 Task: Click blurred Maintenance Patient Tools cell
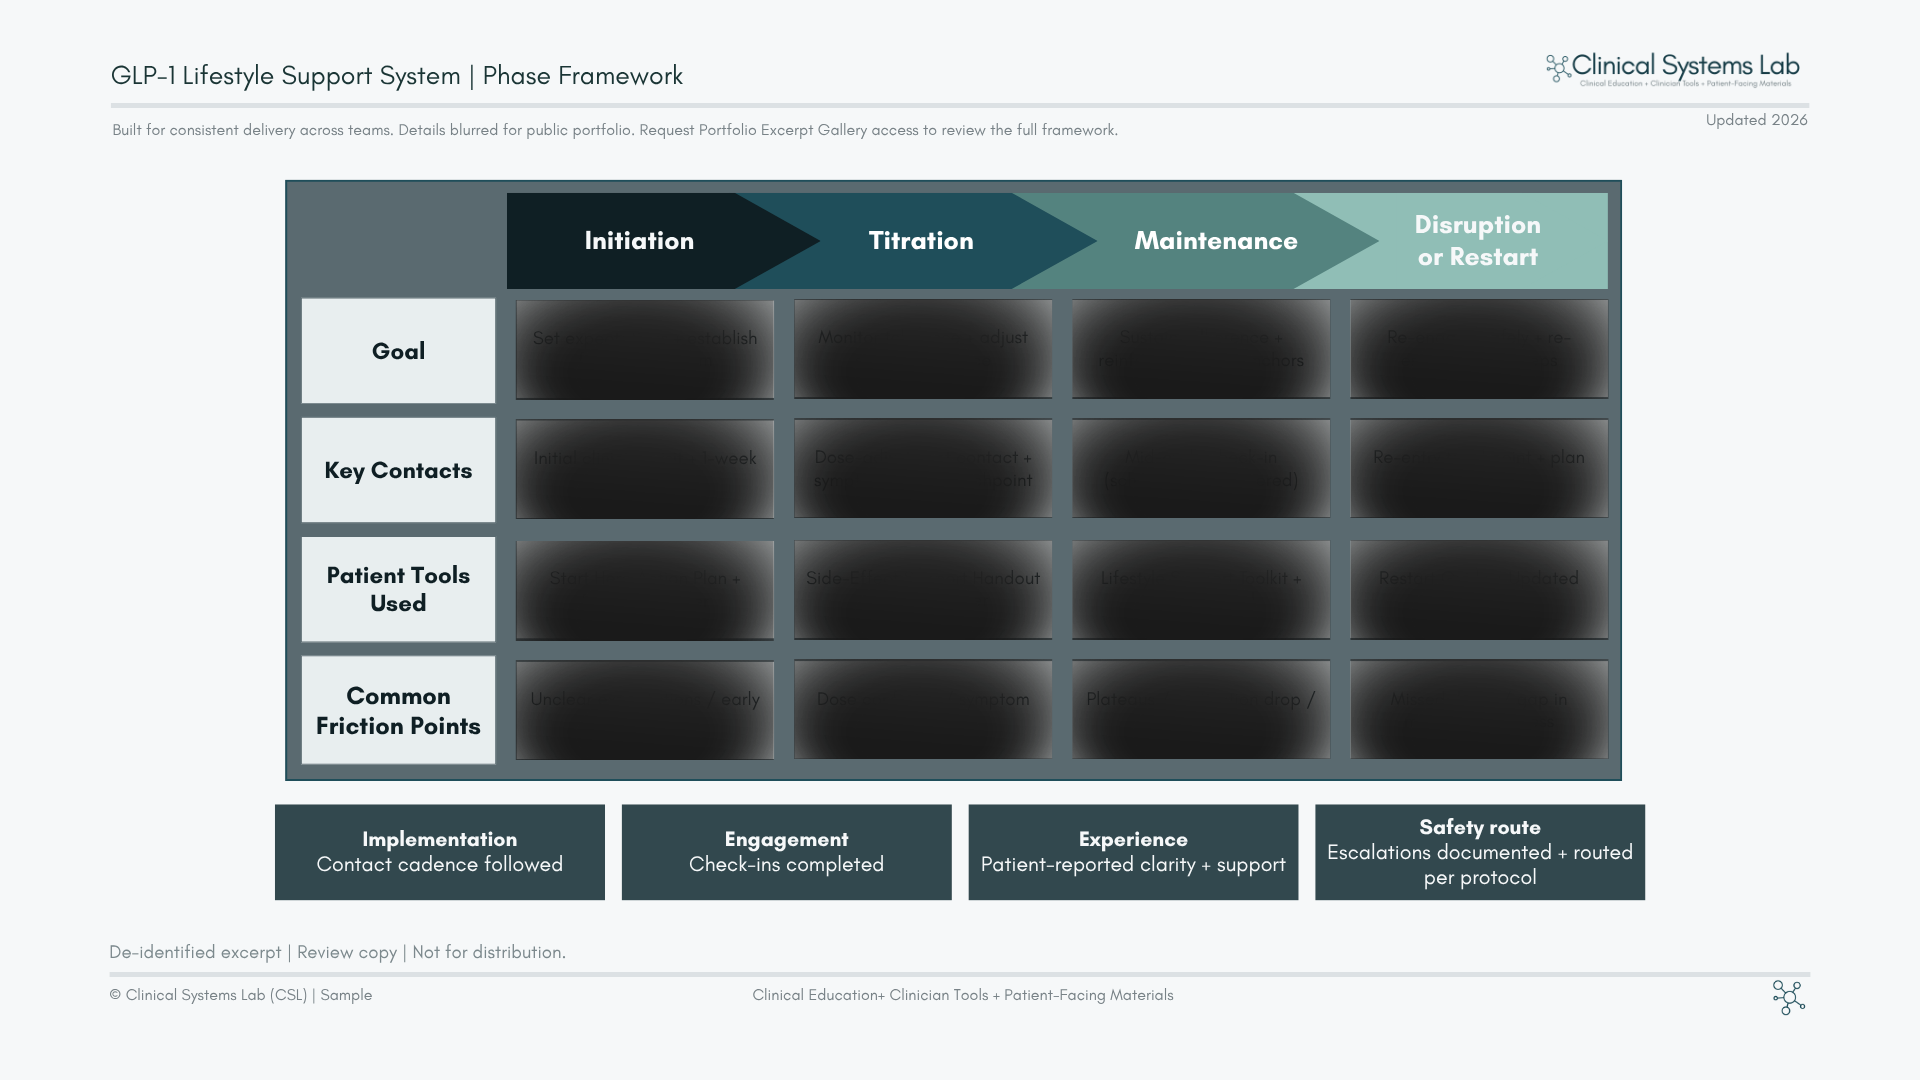coord(1201,590)
